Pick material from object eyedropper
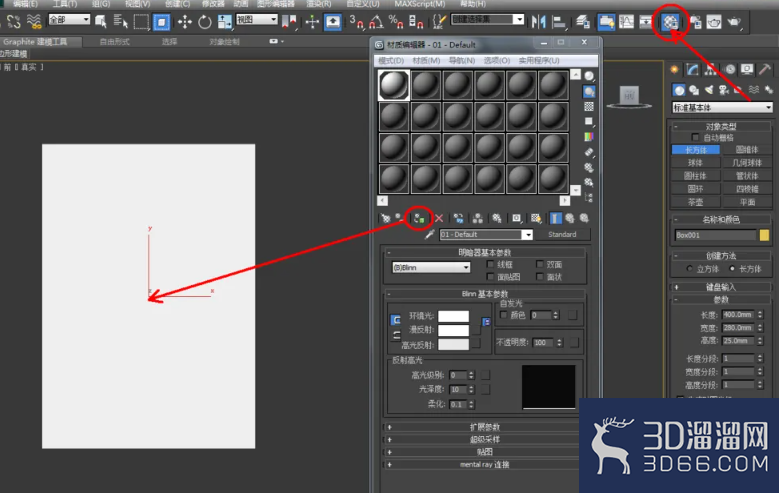This screenshot has height=493, width=779. [x=430, y=234]
